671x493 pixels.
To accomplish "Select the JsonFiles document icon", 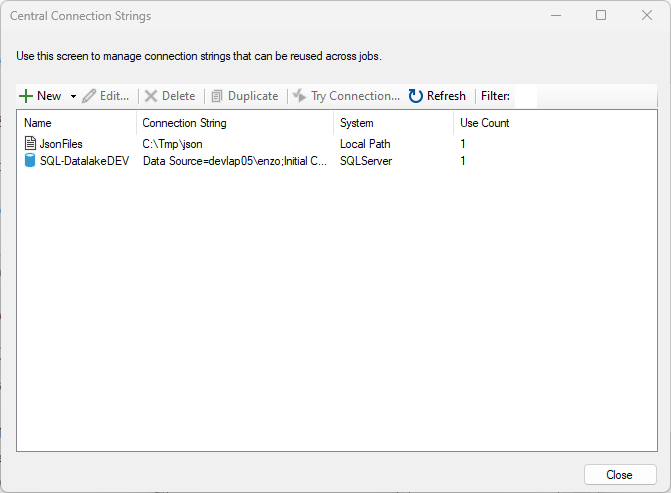I will click(x=30, y=143).
